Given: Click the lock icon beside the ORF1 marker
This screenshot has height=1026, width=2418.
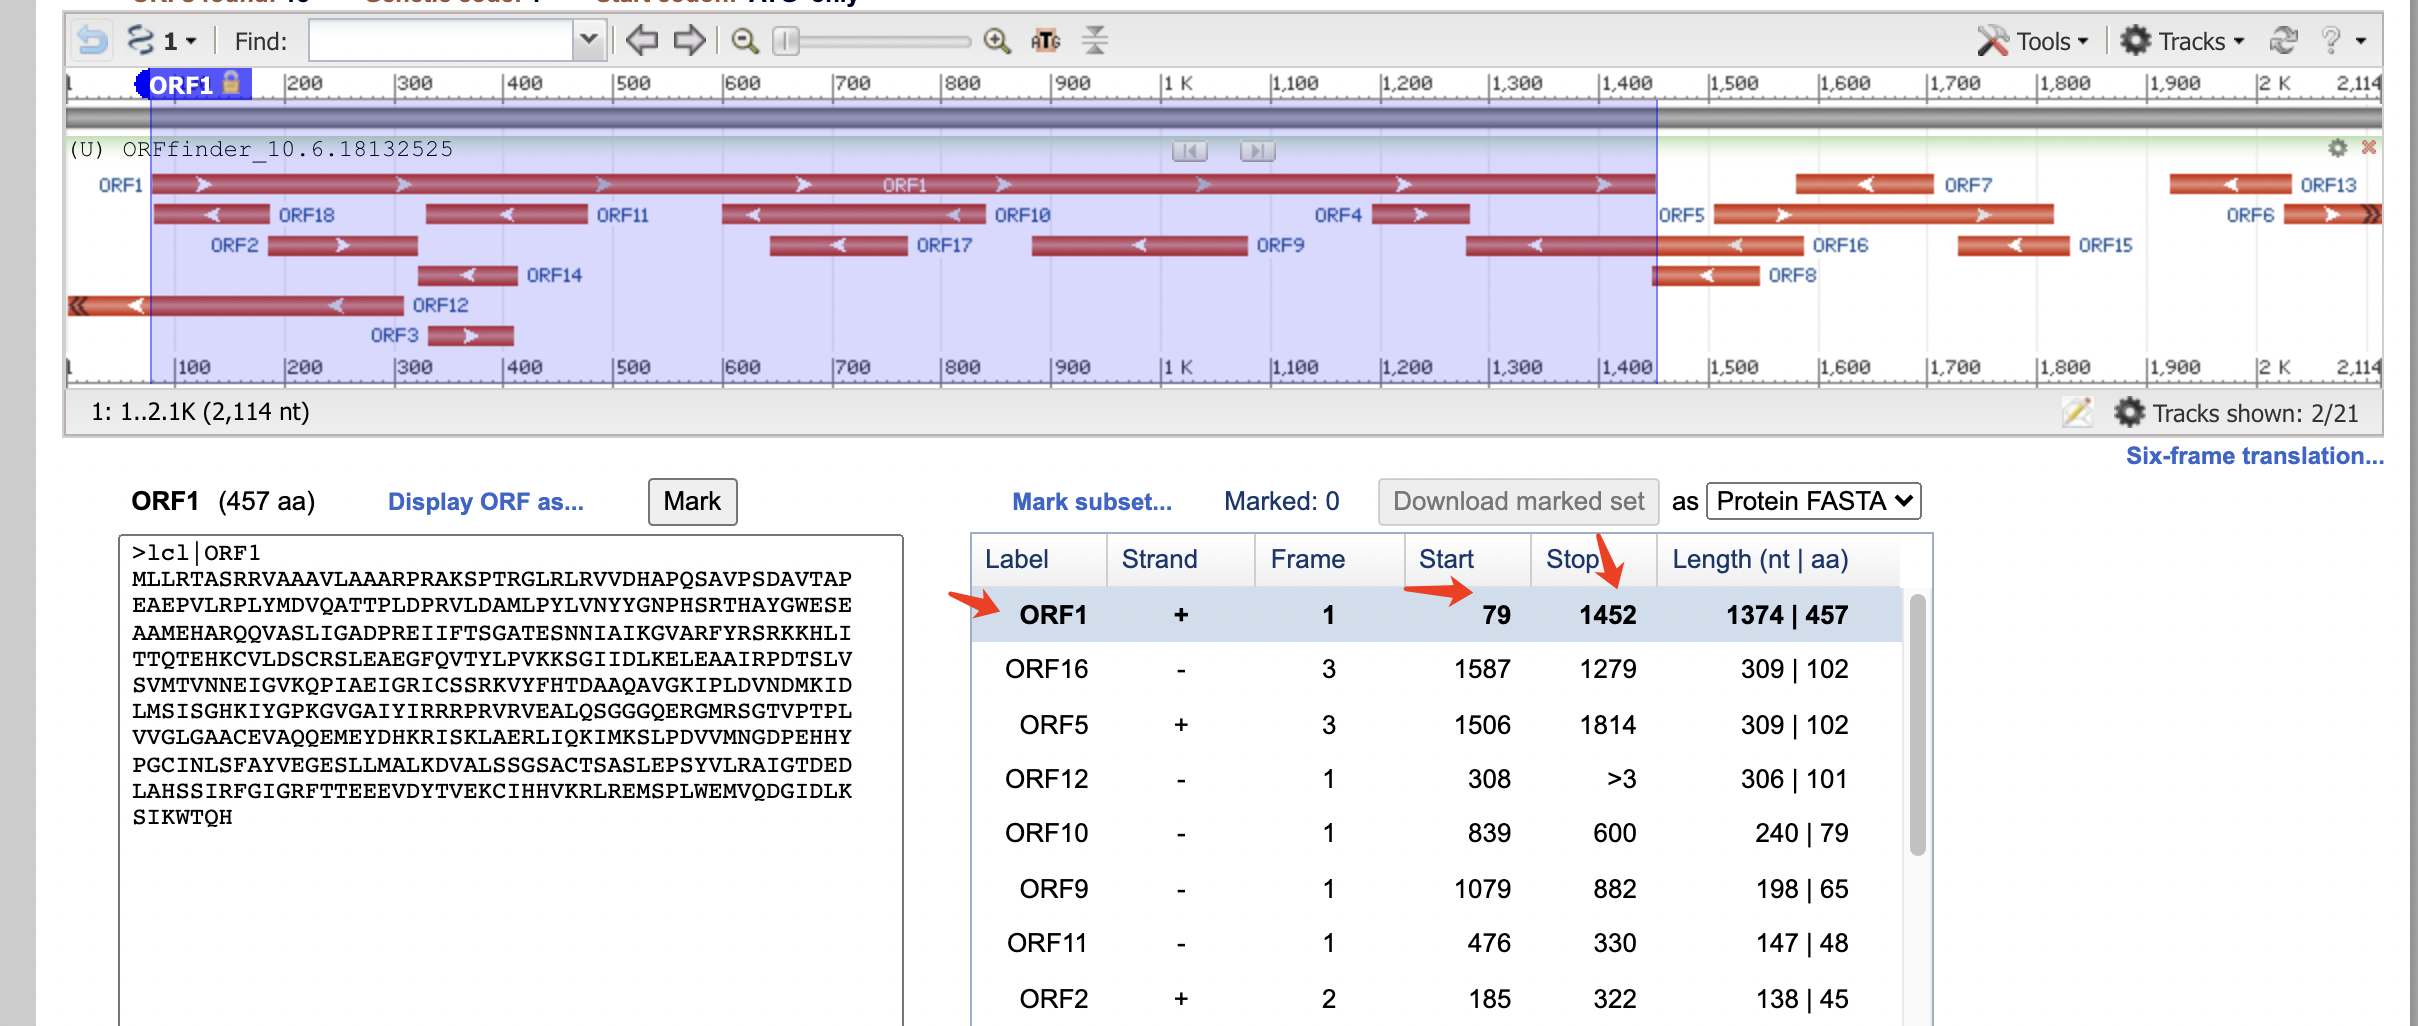Looking at the screenshot, I should [232, 85].
